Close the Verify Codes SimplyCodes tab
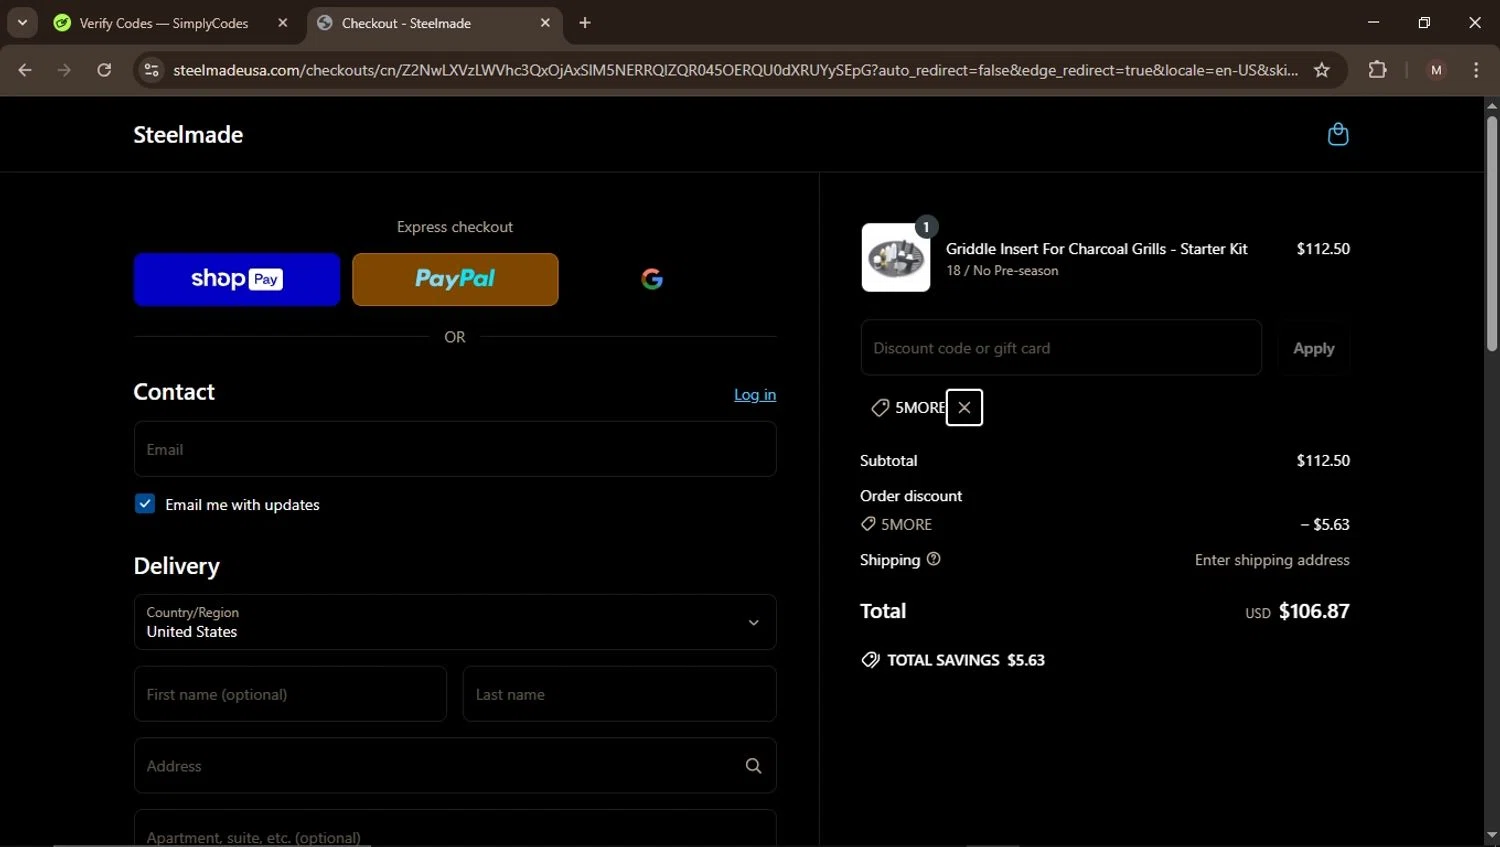The width and height of the screenshot is (1500, 847). tap(283, 23)
